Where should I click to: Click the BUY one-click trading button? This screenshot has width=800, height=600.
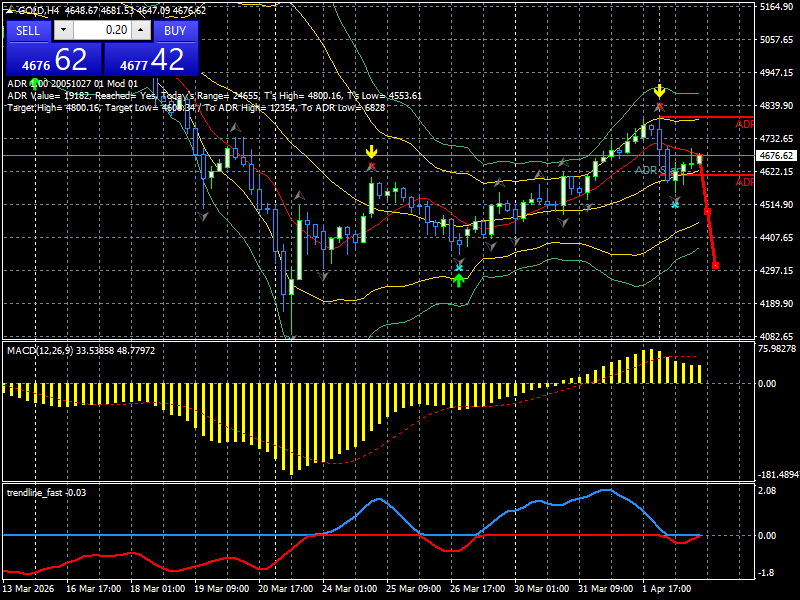click(174, 31)
